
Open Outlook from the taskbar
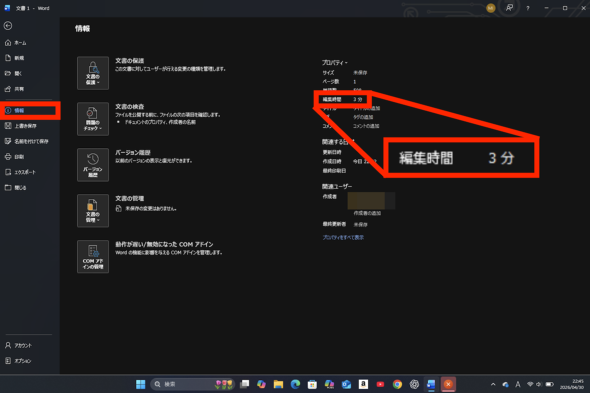(346, 384)
